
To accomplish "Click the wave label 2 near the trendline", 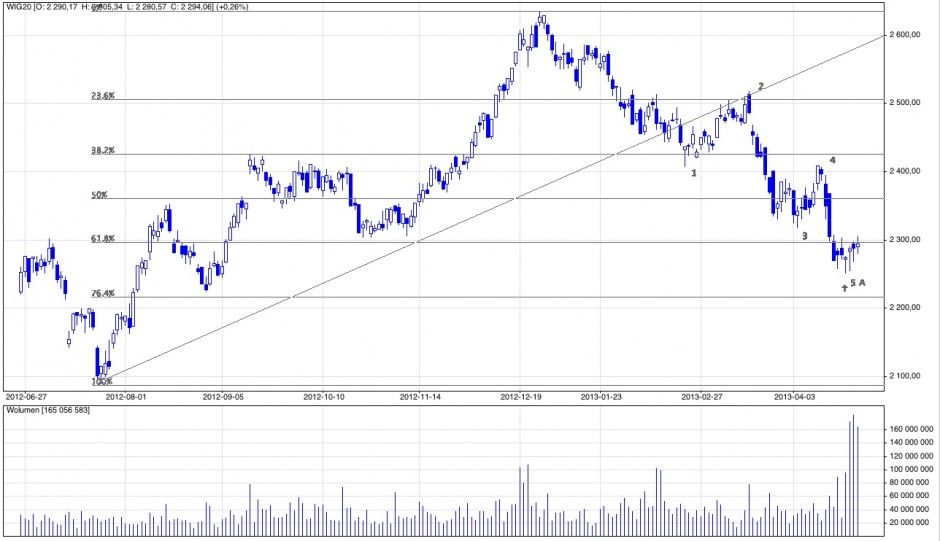I will (761, 87).
